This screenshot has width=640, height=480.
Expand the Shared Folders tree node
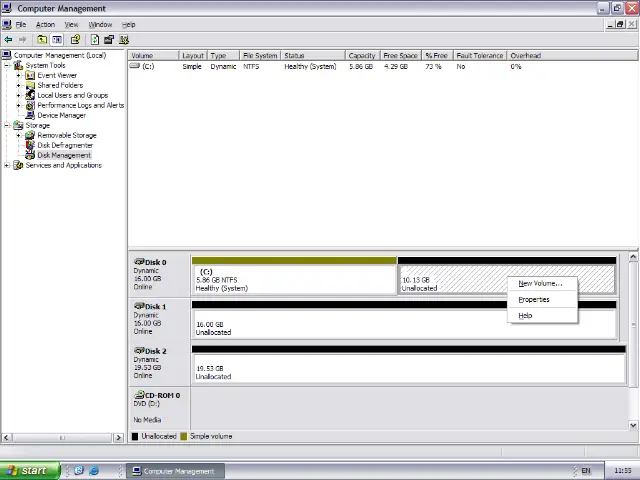tap(19, 85)
